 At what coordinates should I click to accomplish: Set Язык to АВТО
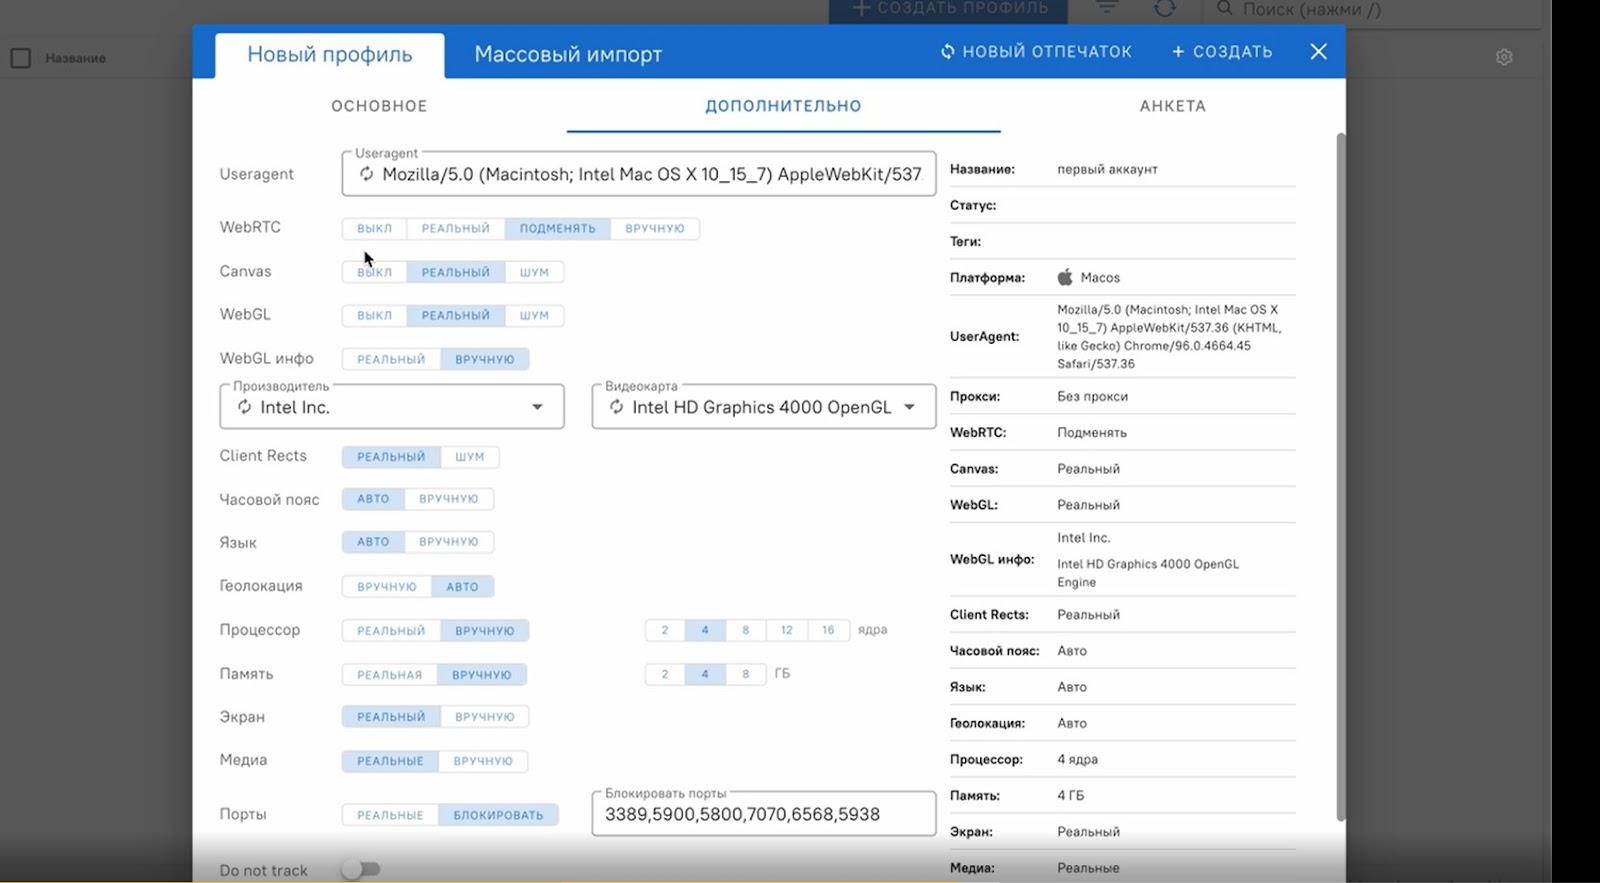[x=373, y=542]
